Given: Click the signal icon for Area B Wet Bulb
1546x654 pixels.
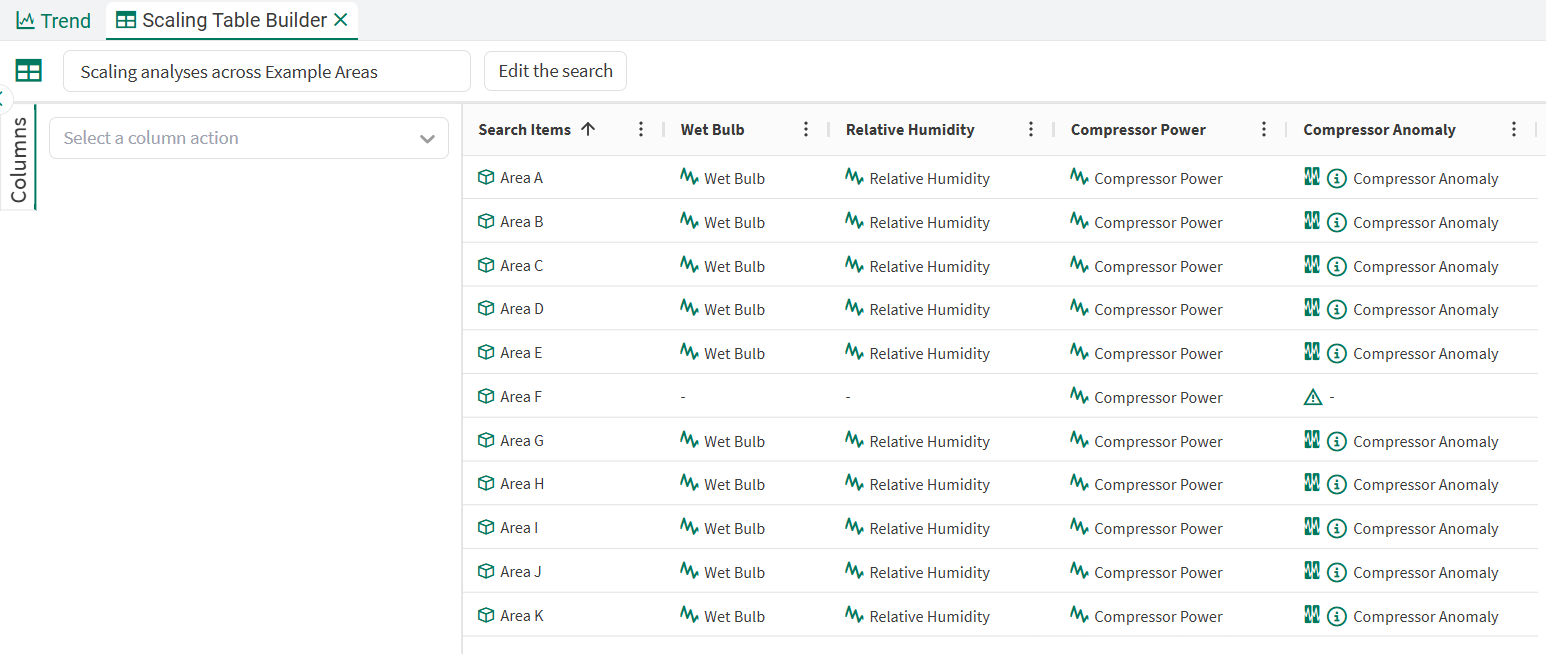Looking at the screenshot, I should click(x=689, y=221).
